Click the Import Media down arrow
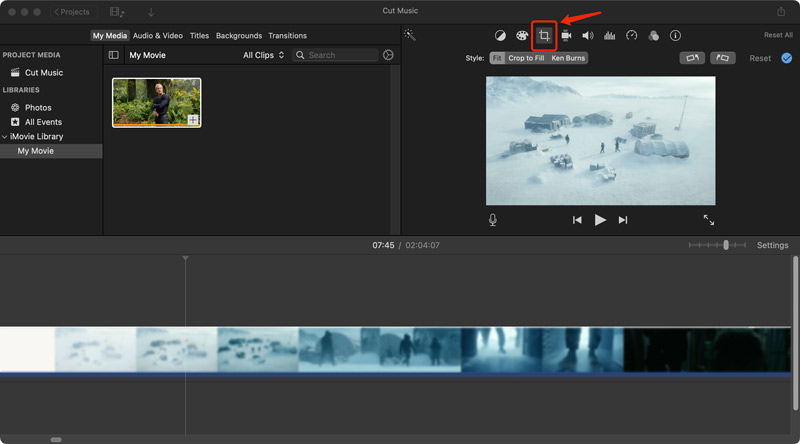Image resolution: width=800 pixels, height=444 pixels. tap(151, 12)
